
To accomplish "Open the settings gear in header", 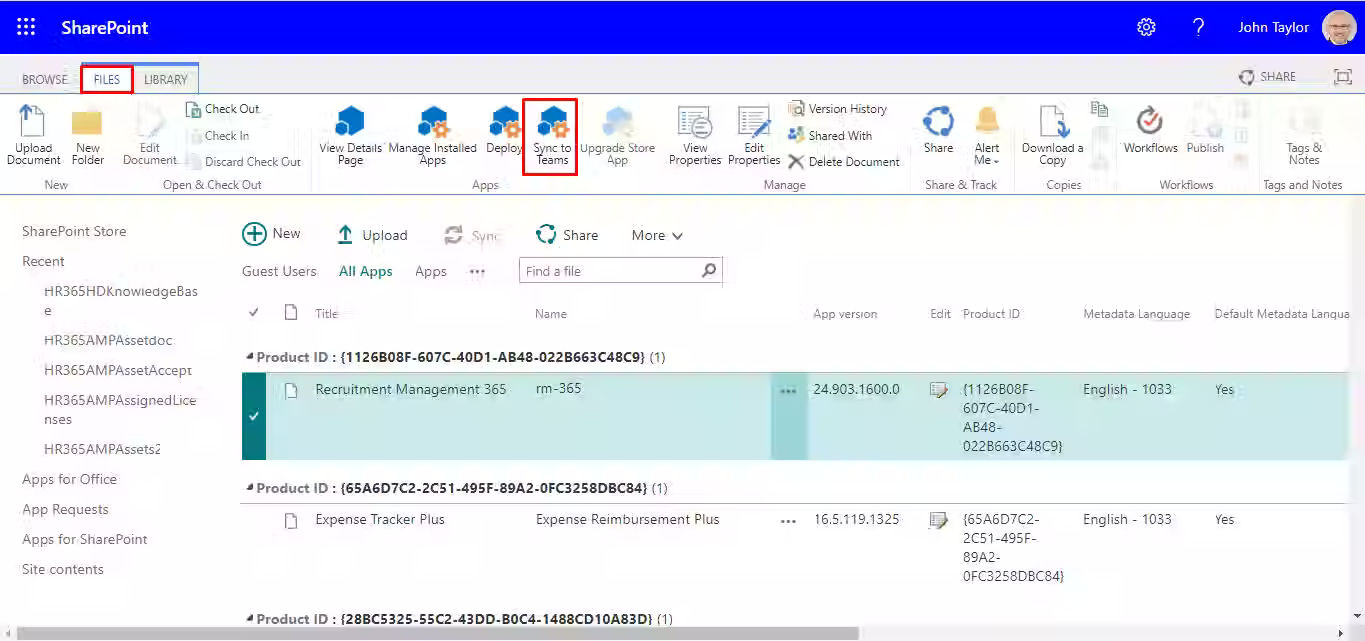I will click(x=1146, y=27).
